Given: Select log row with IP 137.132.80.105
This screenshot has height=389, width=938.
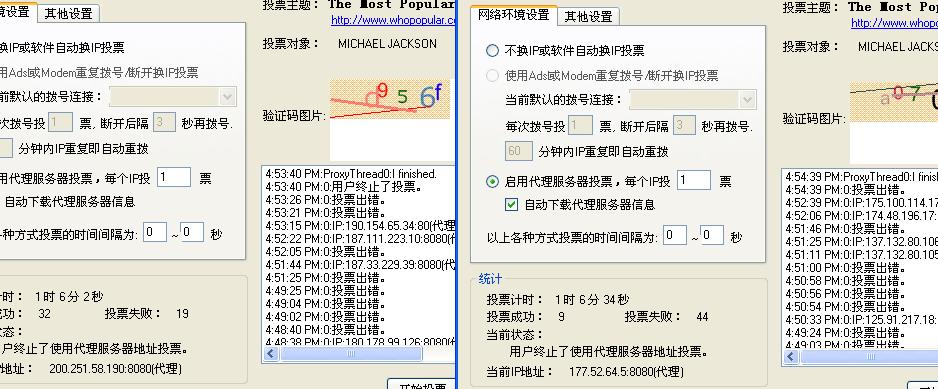Looking at the screenshot, I should (x=861, y=255).
